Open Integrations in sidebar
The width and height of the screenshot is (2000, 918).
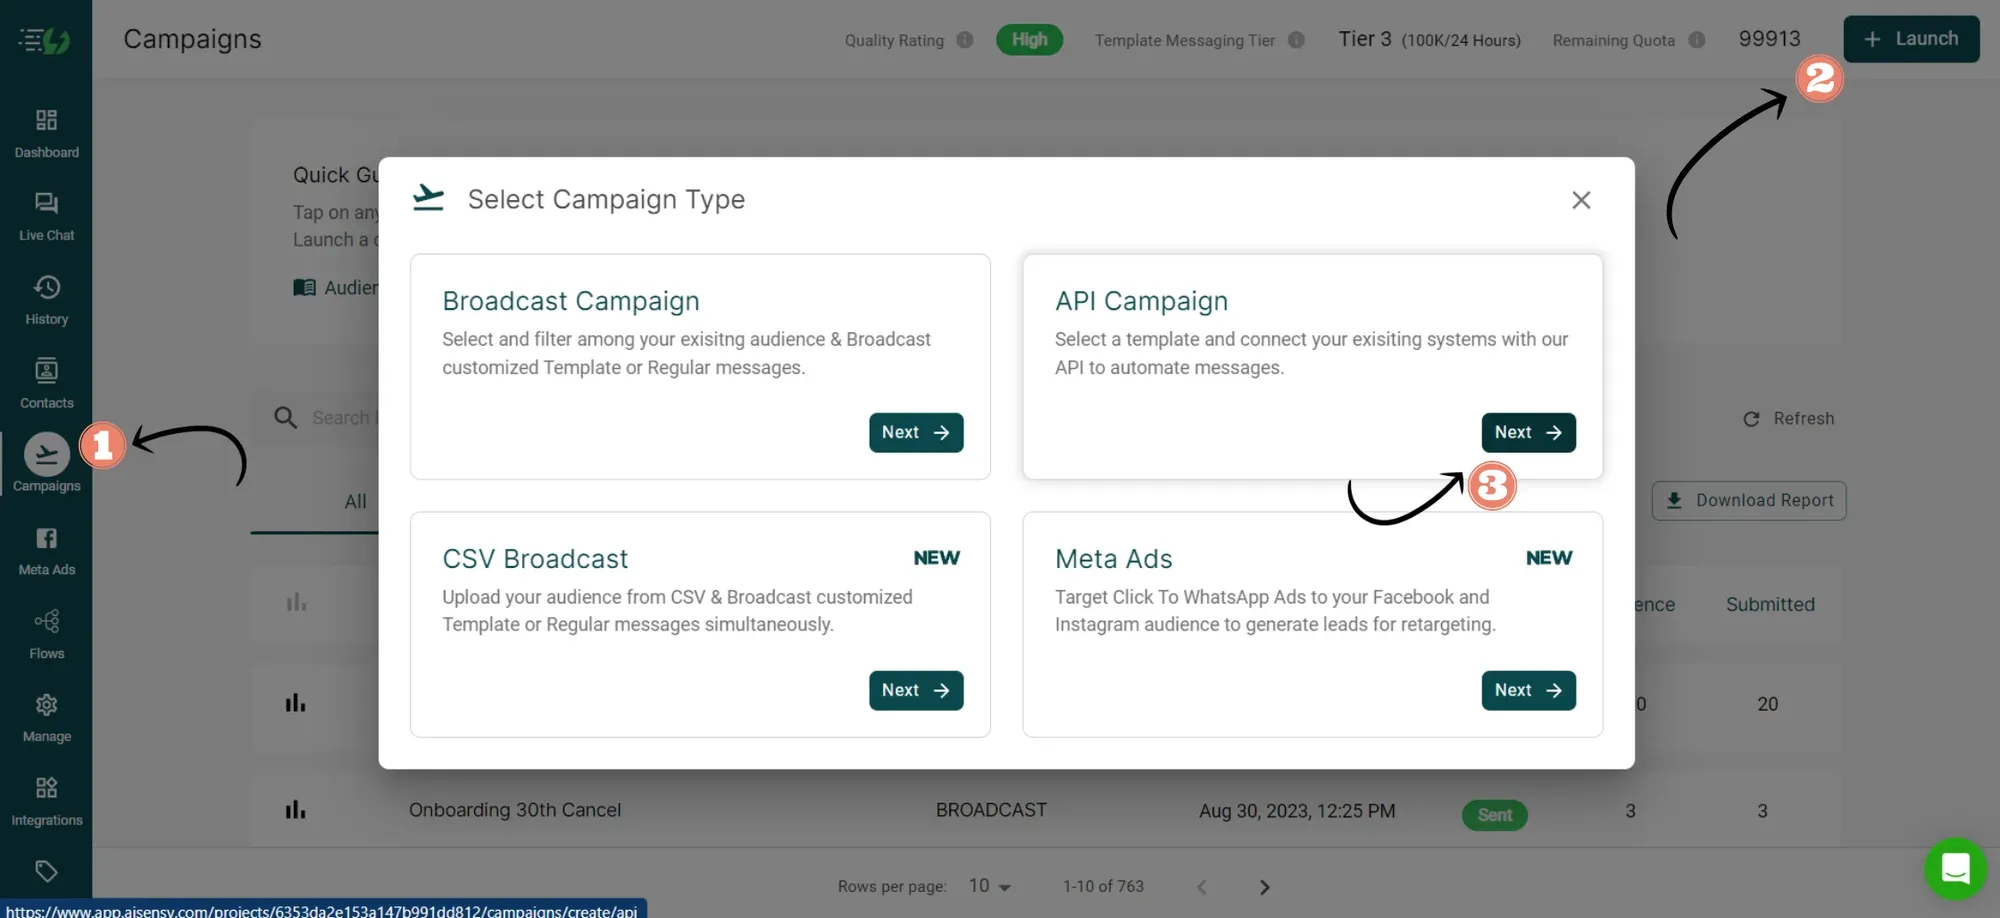click(x=46, y=801)
